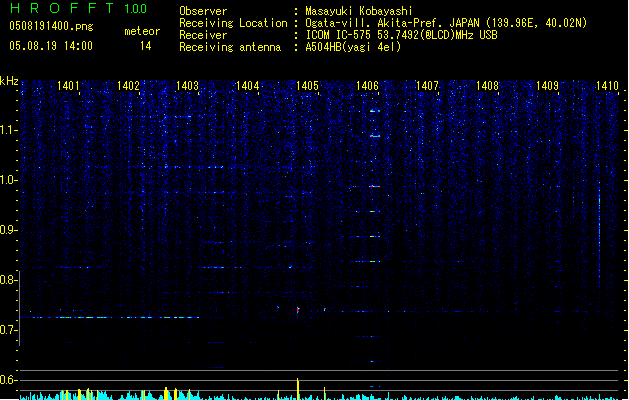Click the 1406 time axis marker
The image size is (629, 400).
(367, 86)
